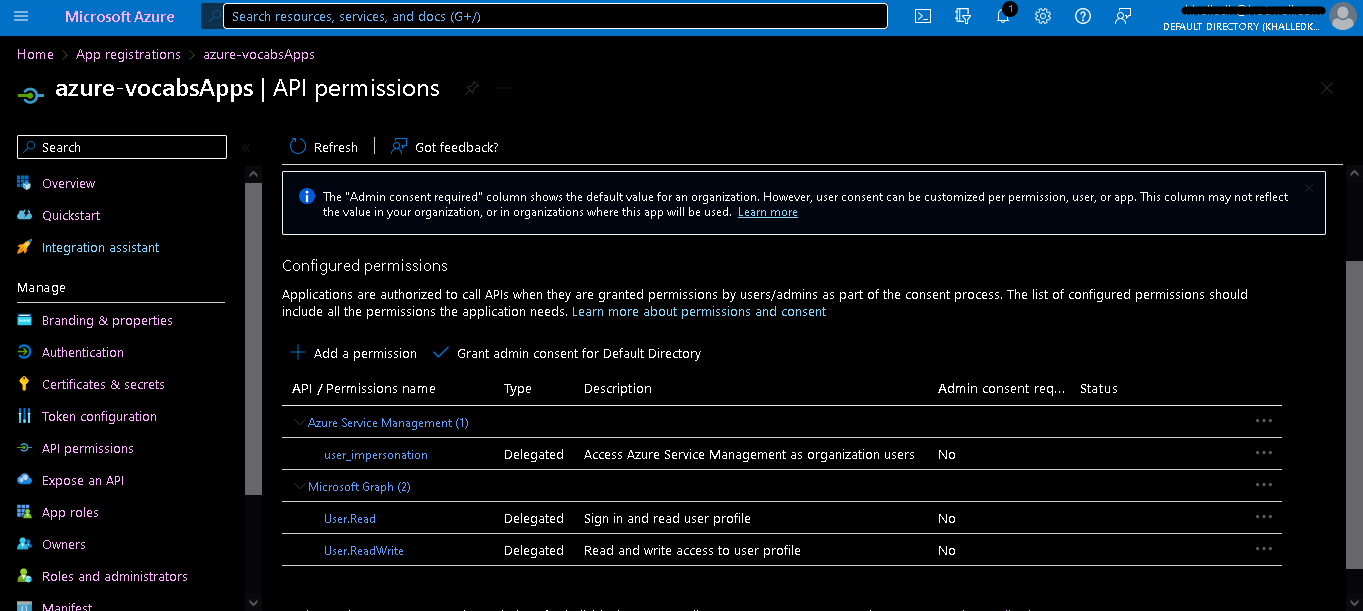Screen dimensions: 1363x611
Task: Click the Admin consent req... column header
Action: pyautogui.click(x=1002, y=388)
